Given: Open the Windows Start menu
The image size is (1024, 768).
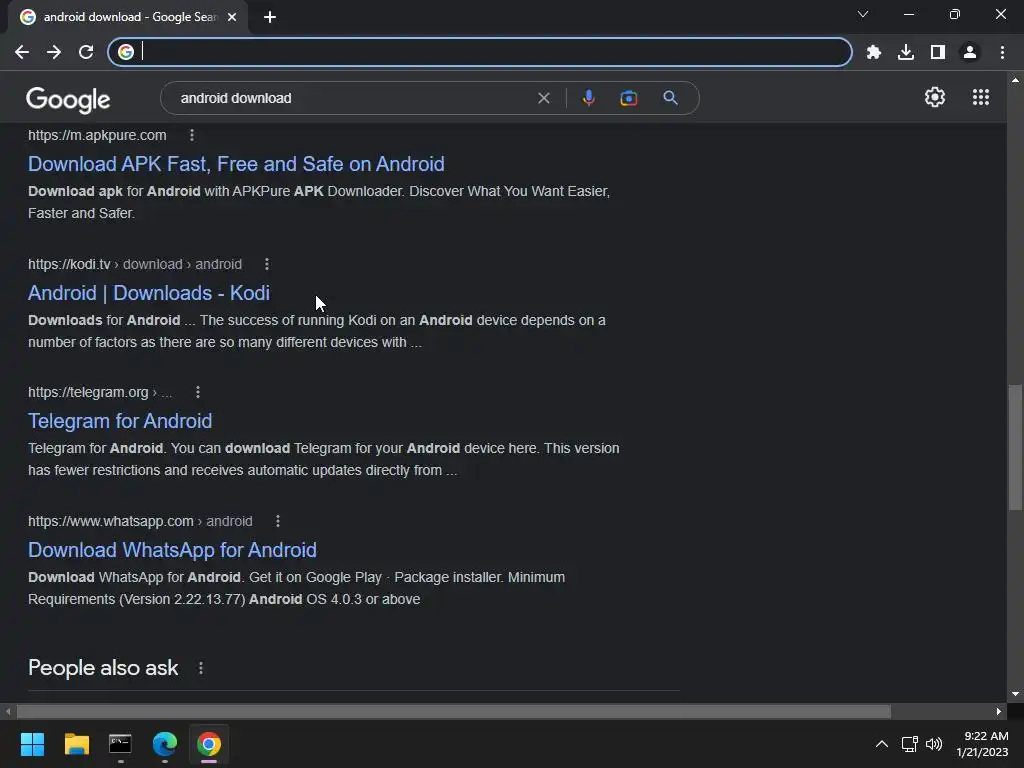Looking at the screenshot, I should click(32, 744).
